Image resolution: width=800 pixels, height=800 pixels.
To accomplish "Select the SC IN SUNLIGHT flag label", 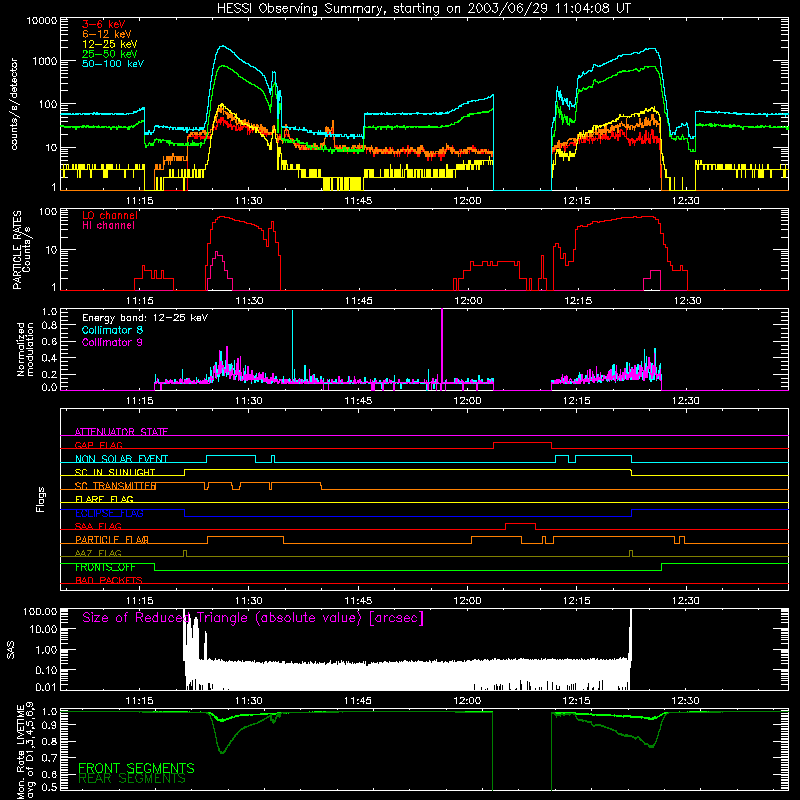I will (x=115, y=472).
